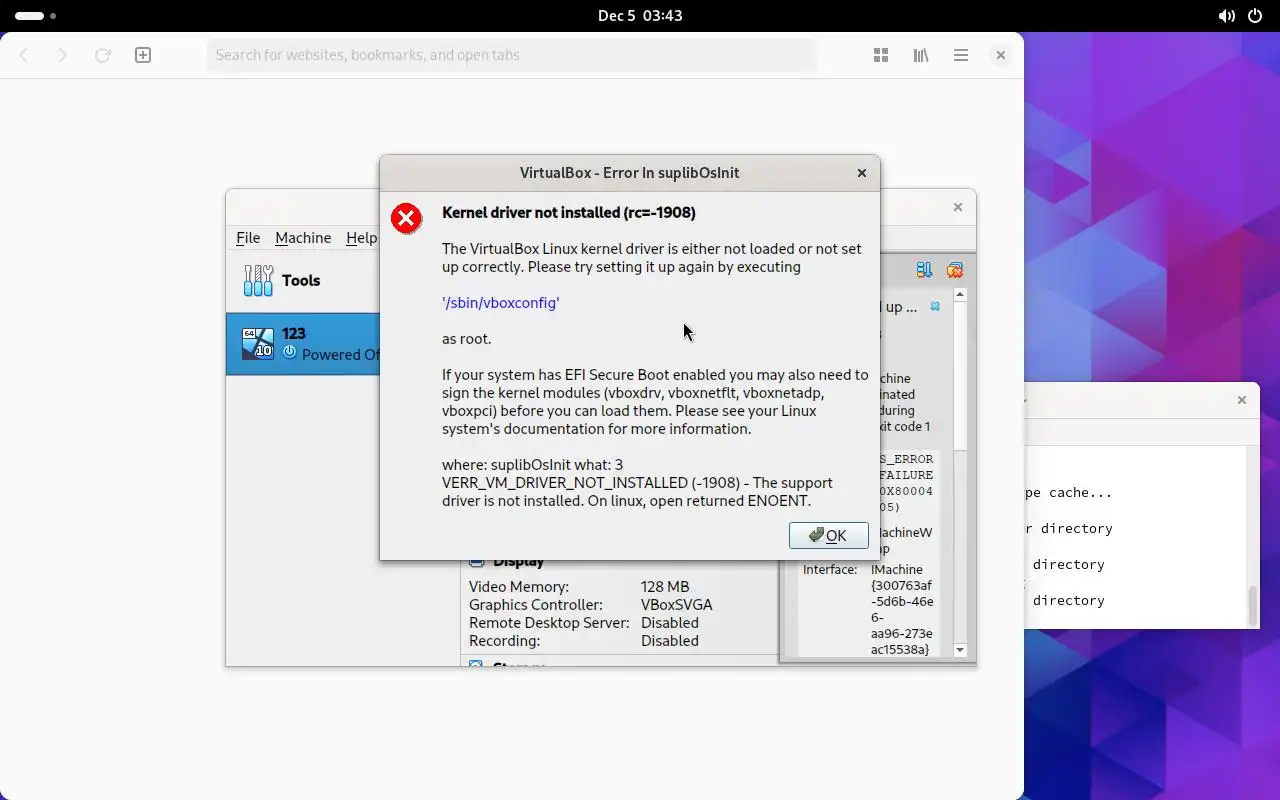Open the Help menu in VirtualBox Manager

click(361, 237)
